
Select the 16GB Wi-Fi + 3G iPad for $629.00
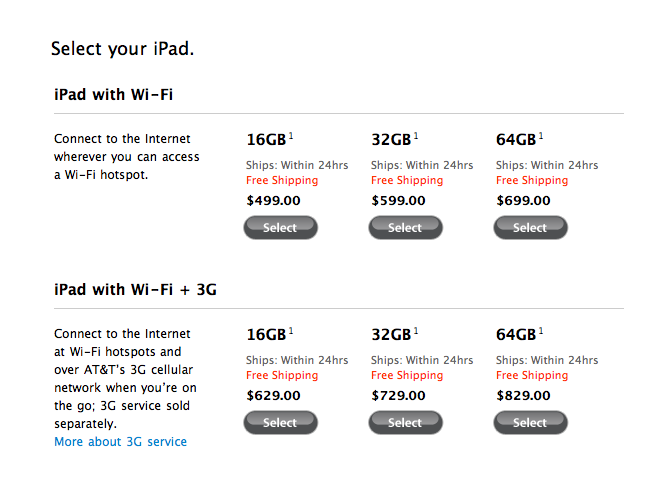280,423
